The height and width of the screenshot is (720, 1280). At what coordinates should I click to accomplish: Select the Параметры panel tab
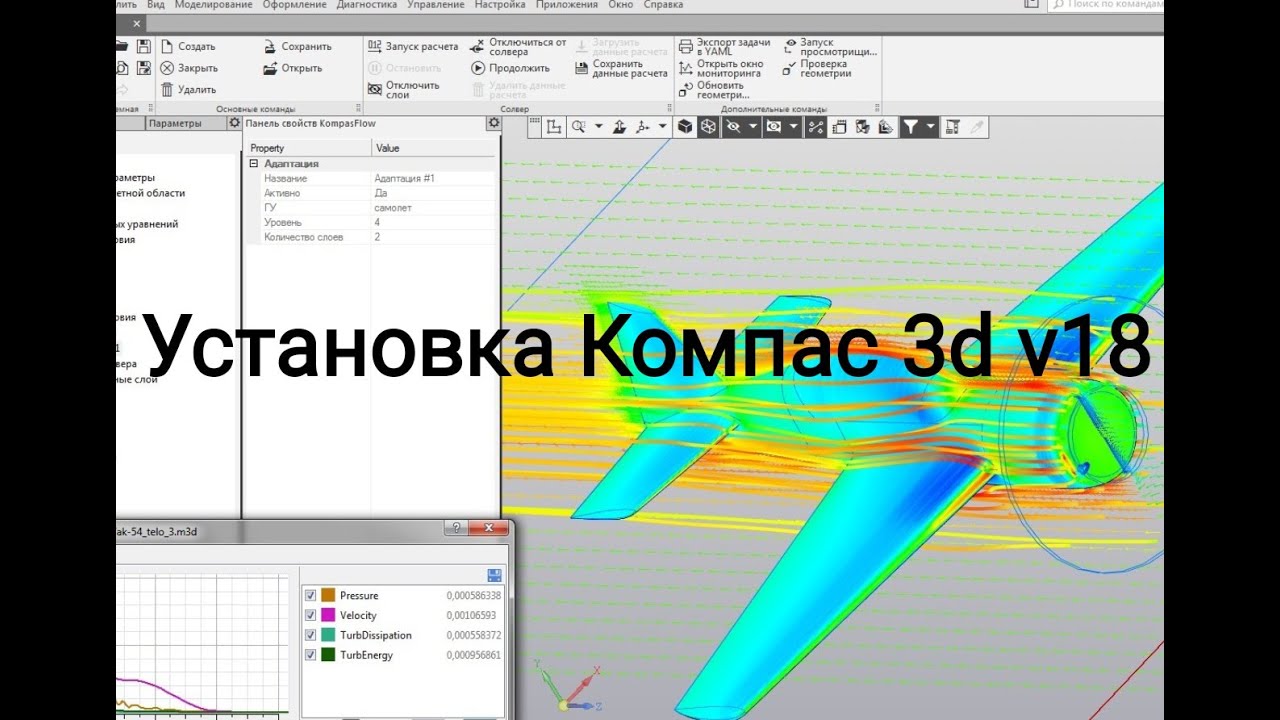[x=185, y=123]
